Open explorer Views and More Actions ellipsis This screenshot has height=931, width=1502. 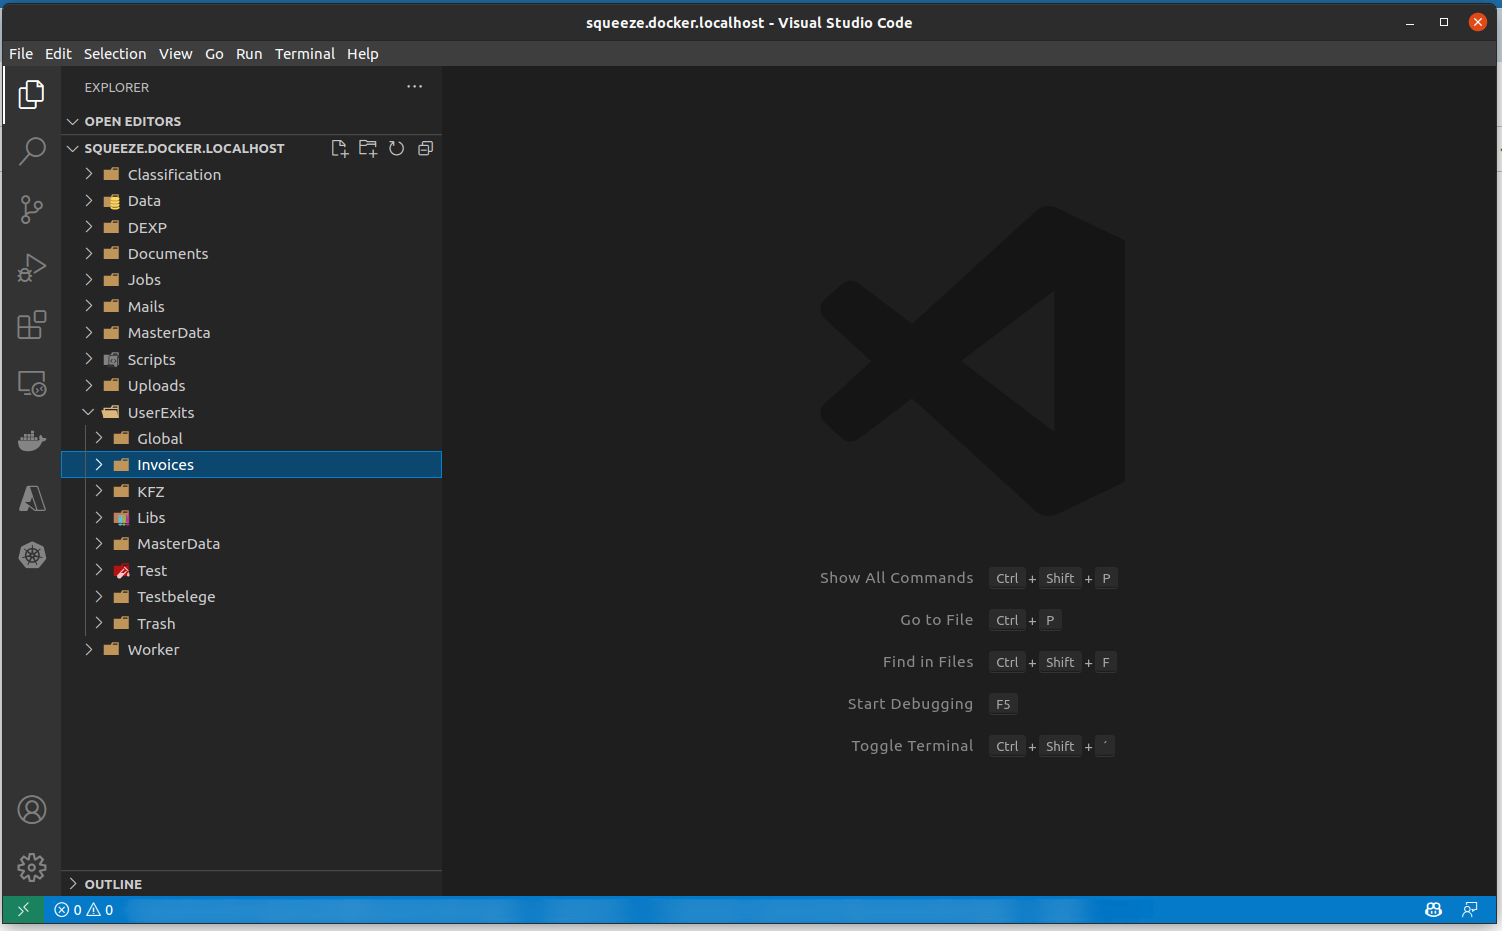tap(414, 87)
